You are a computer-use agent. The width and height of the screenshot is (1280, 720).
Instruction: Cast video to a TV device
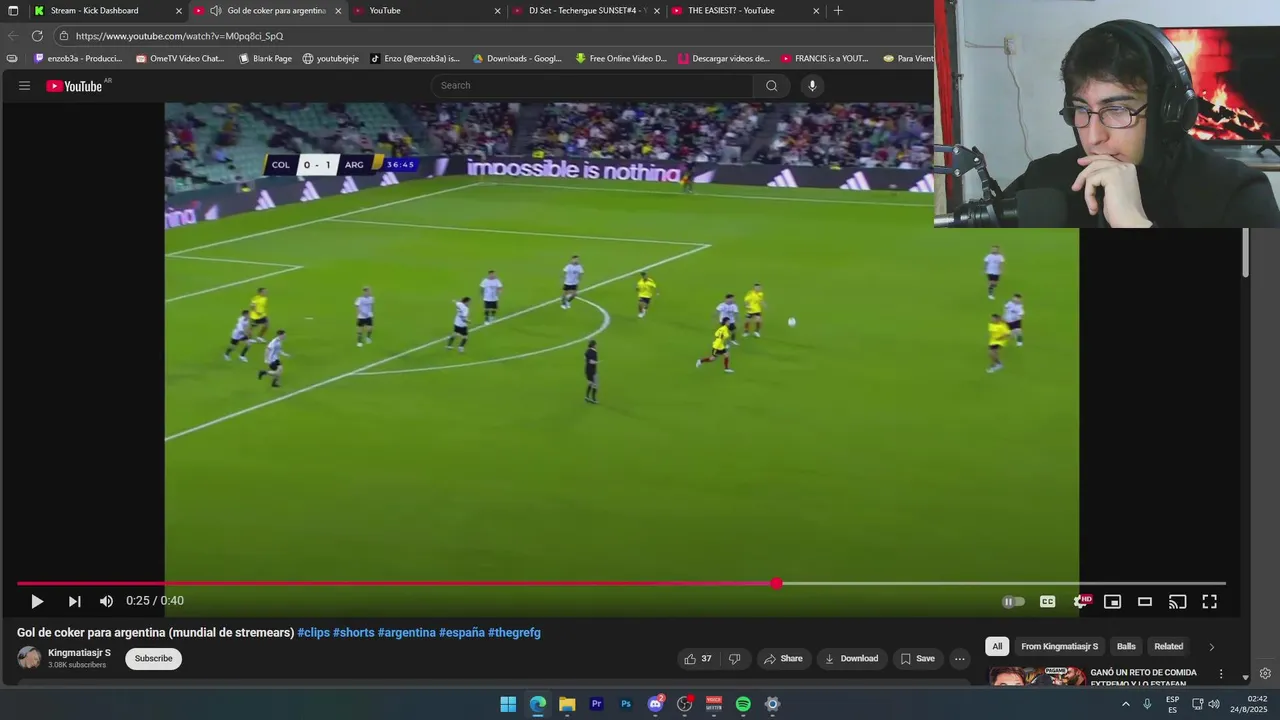click(x=1177, y=602)
